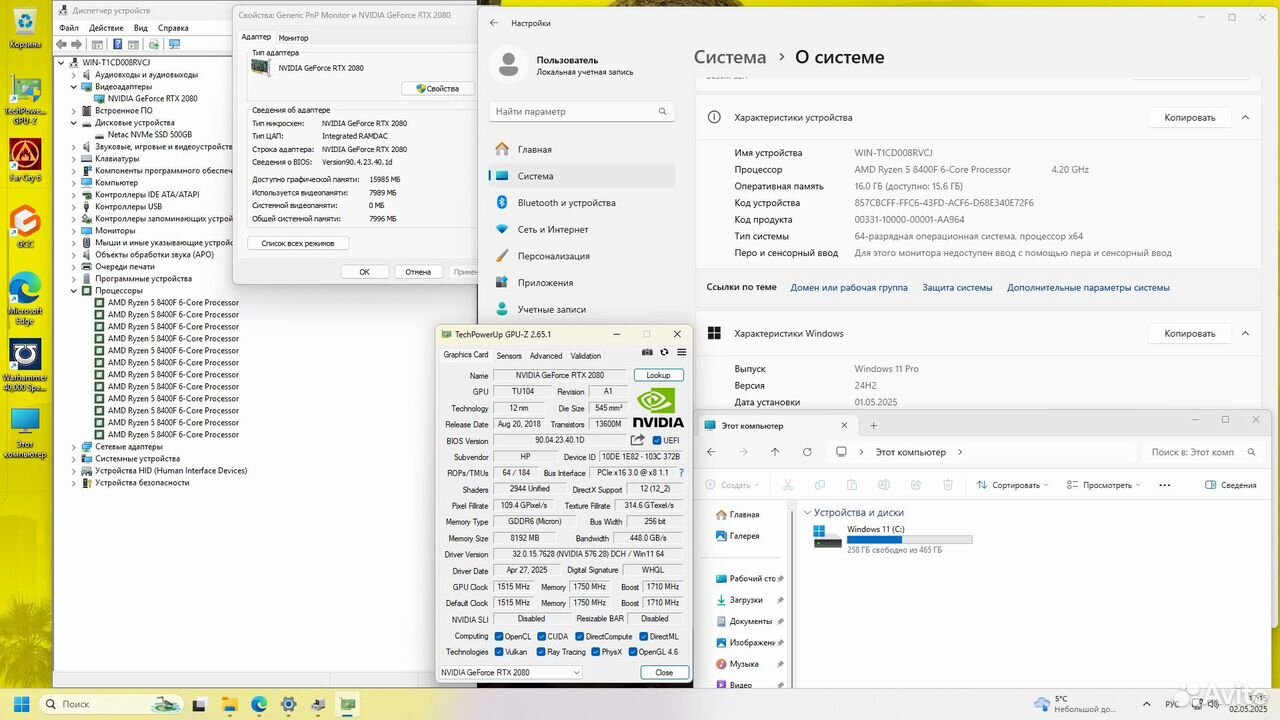Image resolution: width=1280 pixels, height=720 pixels.
Task: Toggle OpenGL 4.6 checkbox in GPU-Z
Action: 632,652
